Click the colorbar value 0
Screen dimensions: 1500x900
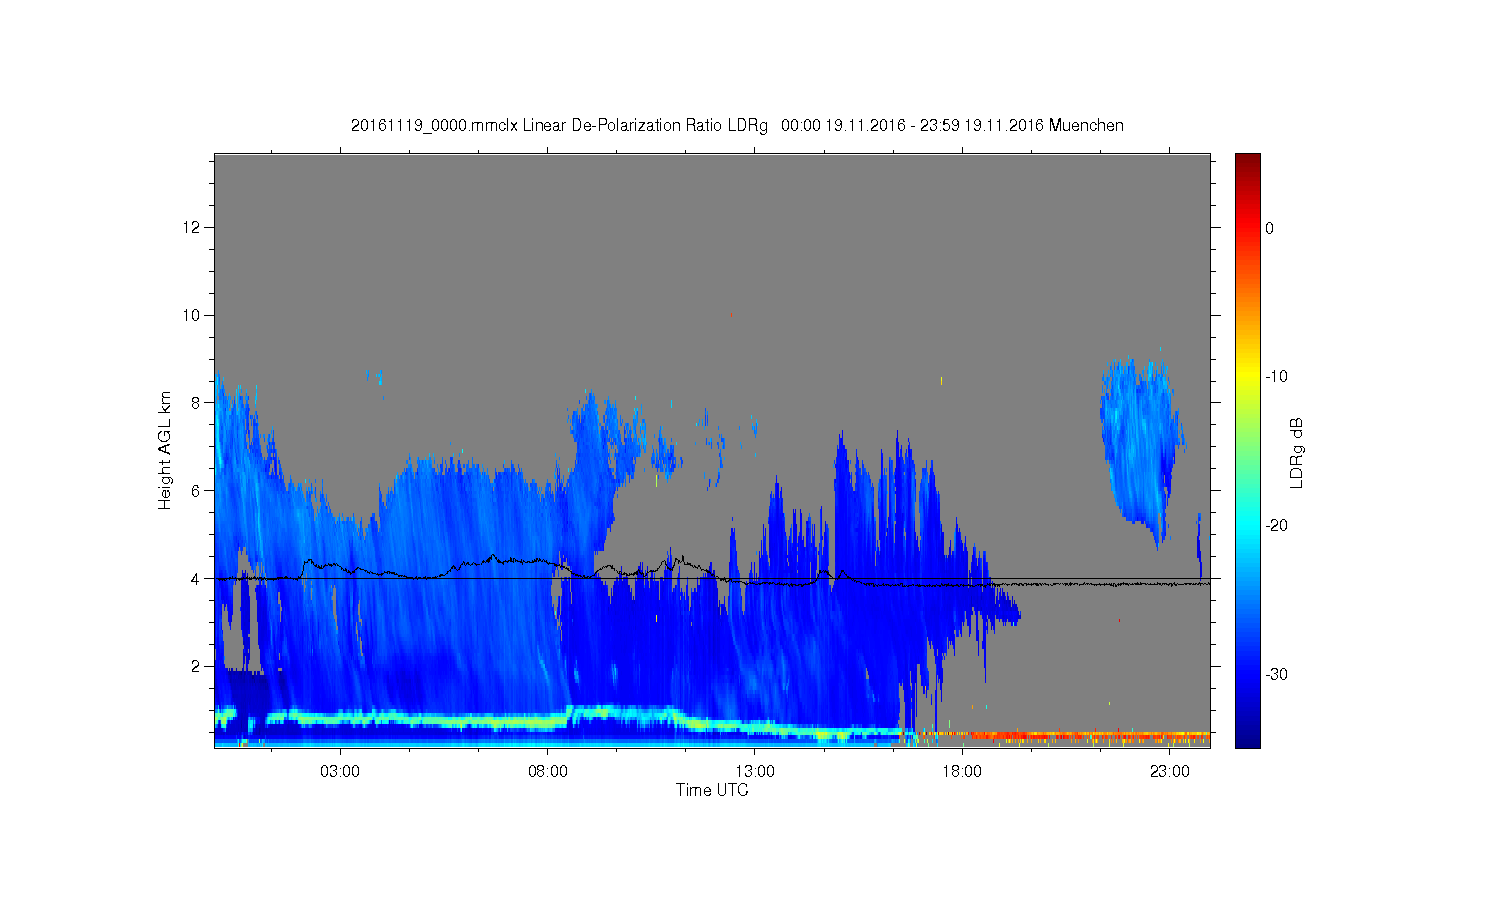tap(1270, 228)
